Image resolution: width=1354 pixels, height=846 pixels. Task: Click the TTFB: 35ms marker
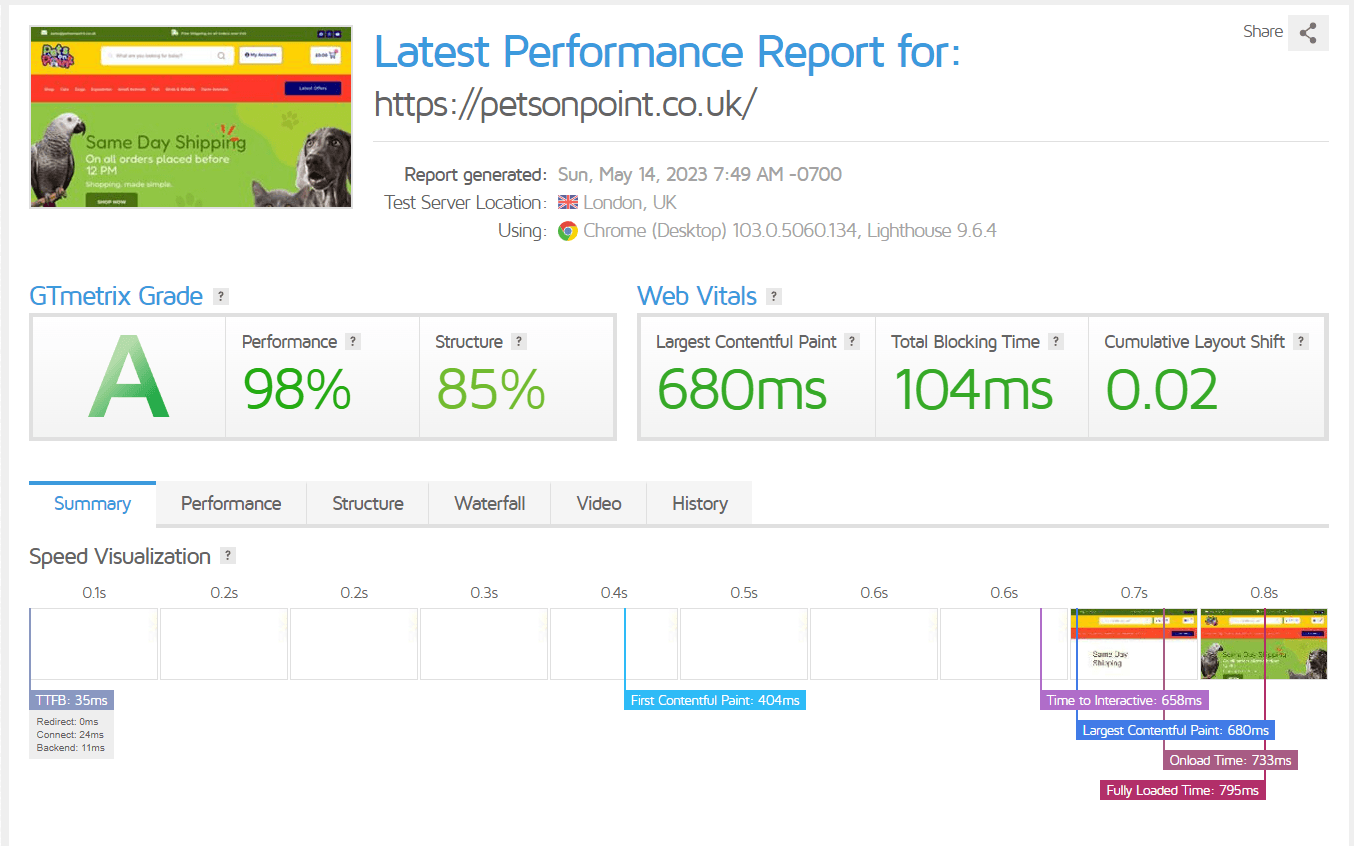[71, 700]
